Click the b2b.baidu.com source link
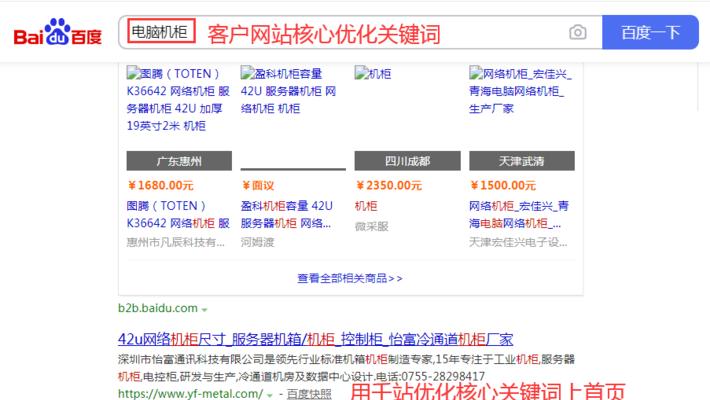710x400 pixels. [x=158, y=308]
